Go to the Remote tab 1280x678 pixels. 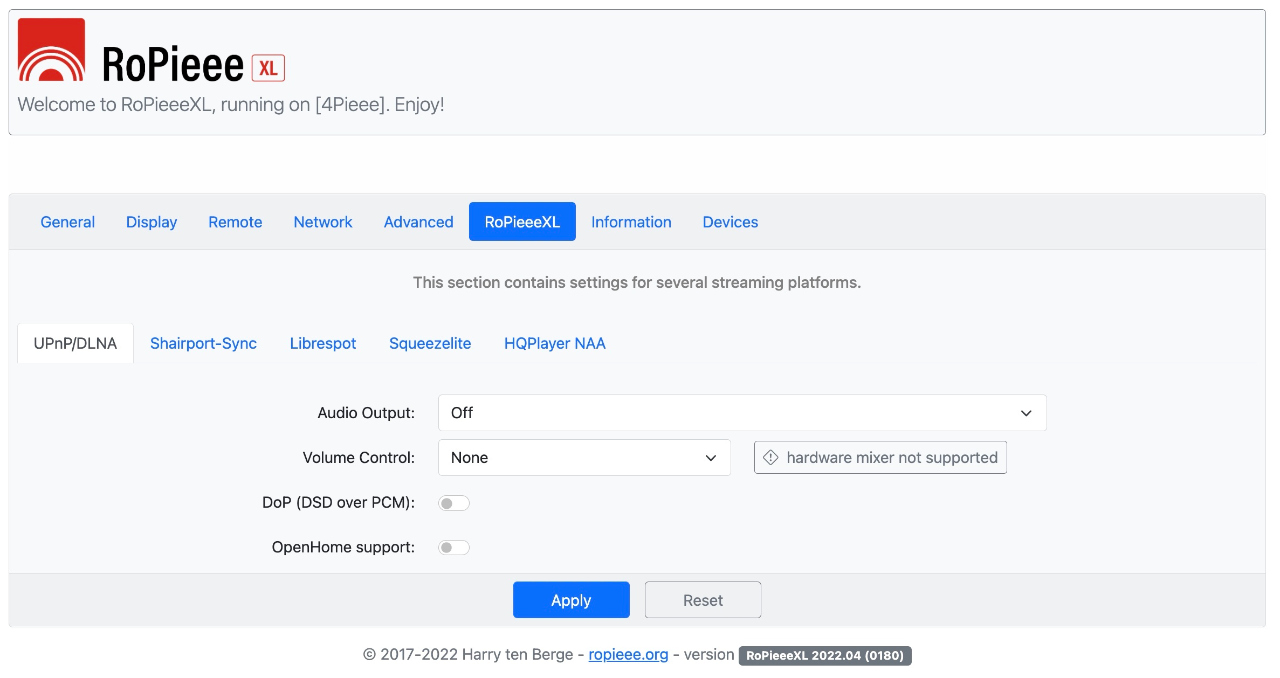point(235,222)
